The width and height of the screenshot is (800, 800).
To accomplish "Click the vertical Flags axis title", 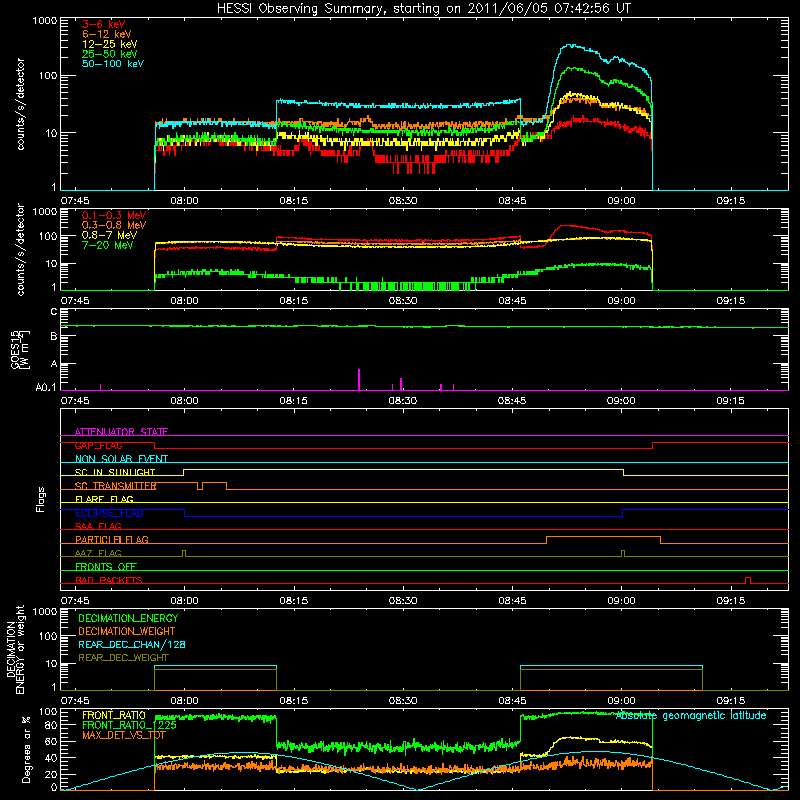I will pos(41,499).
